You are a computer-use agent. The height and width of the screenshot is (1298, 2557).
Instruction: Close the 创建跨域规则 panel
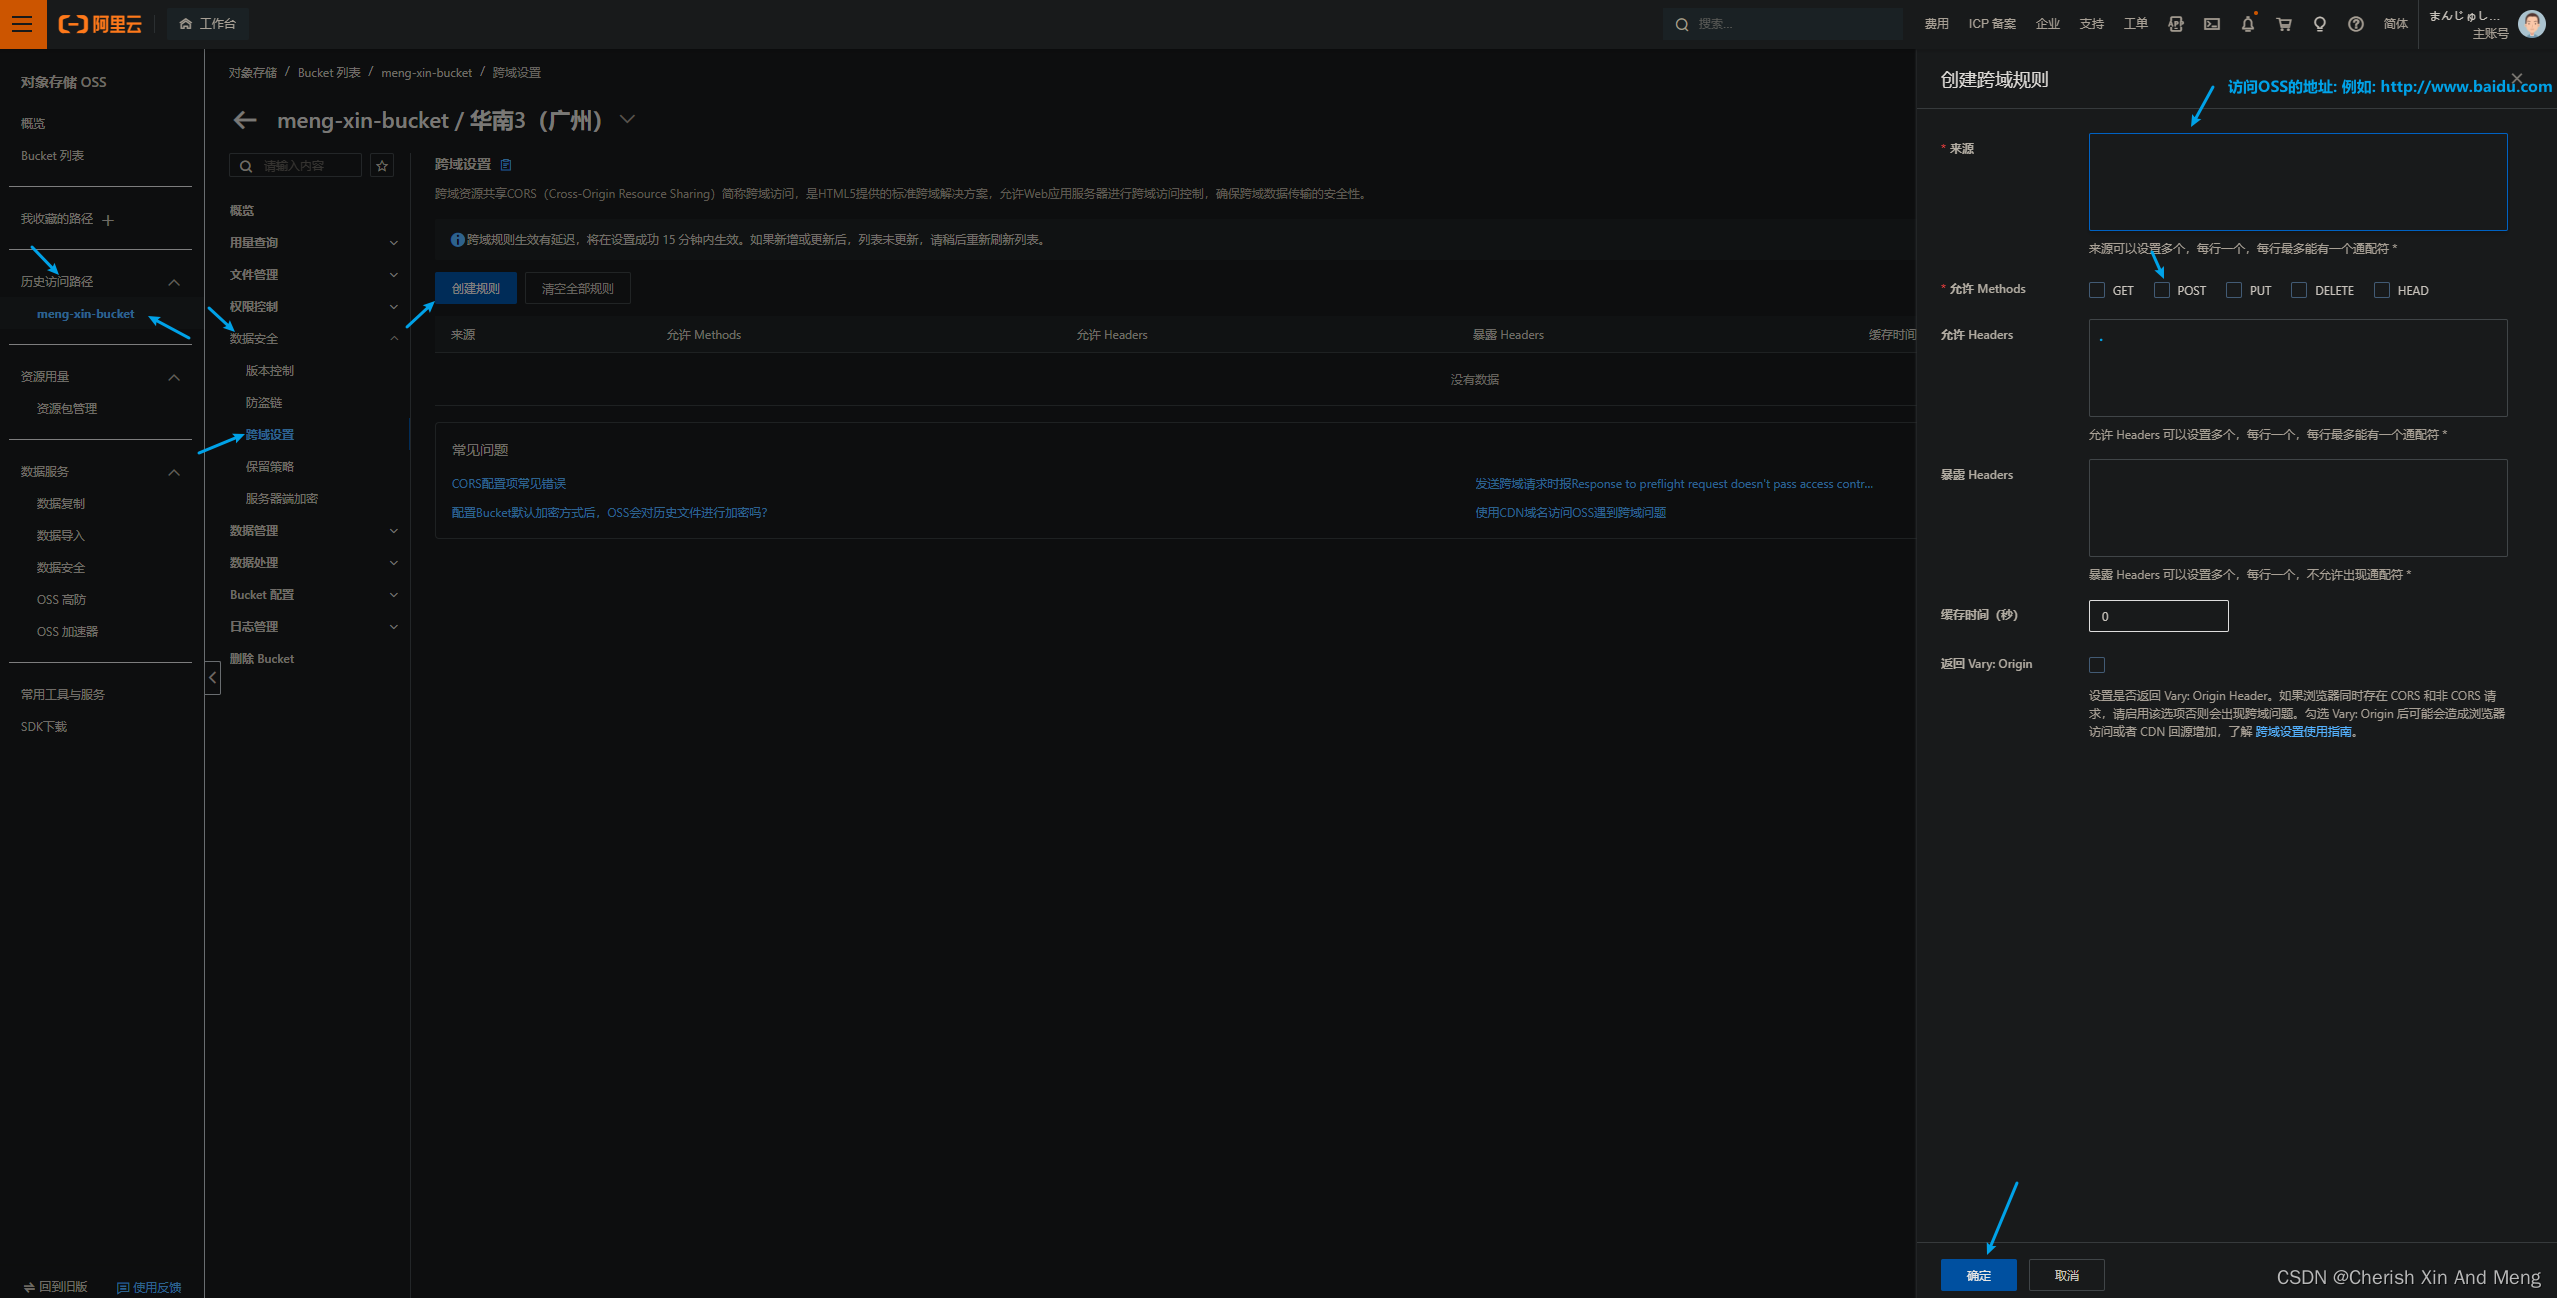2516,78
